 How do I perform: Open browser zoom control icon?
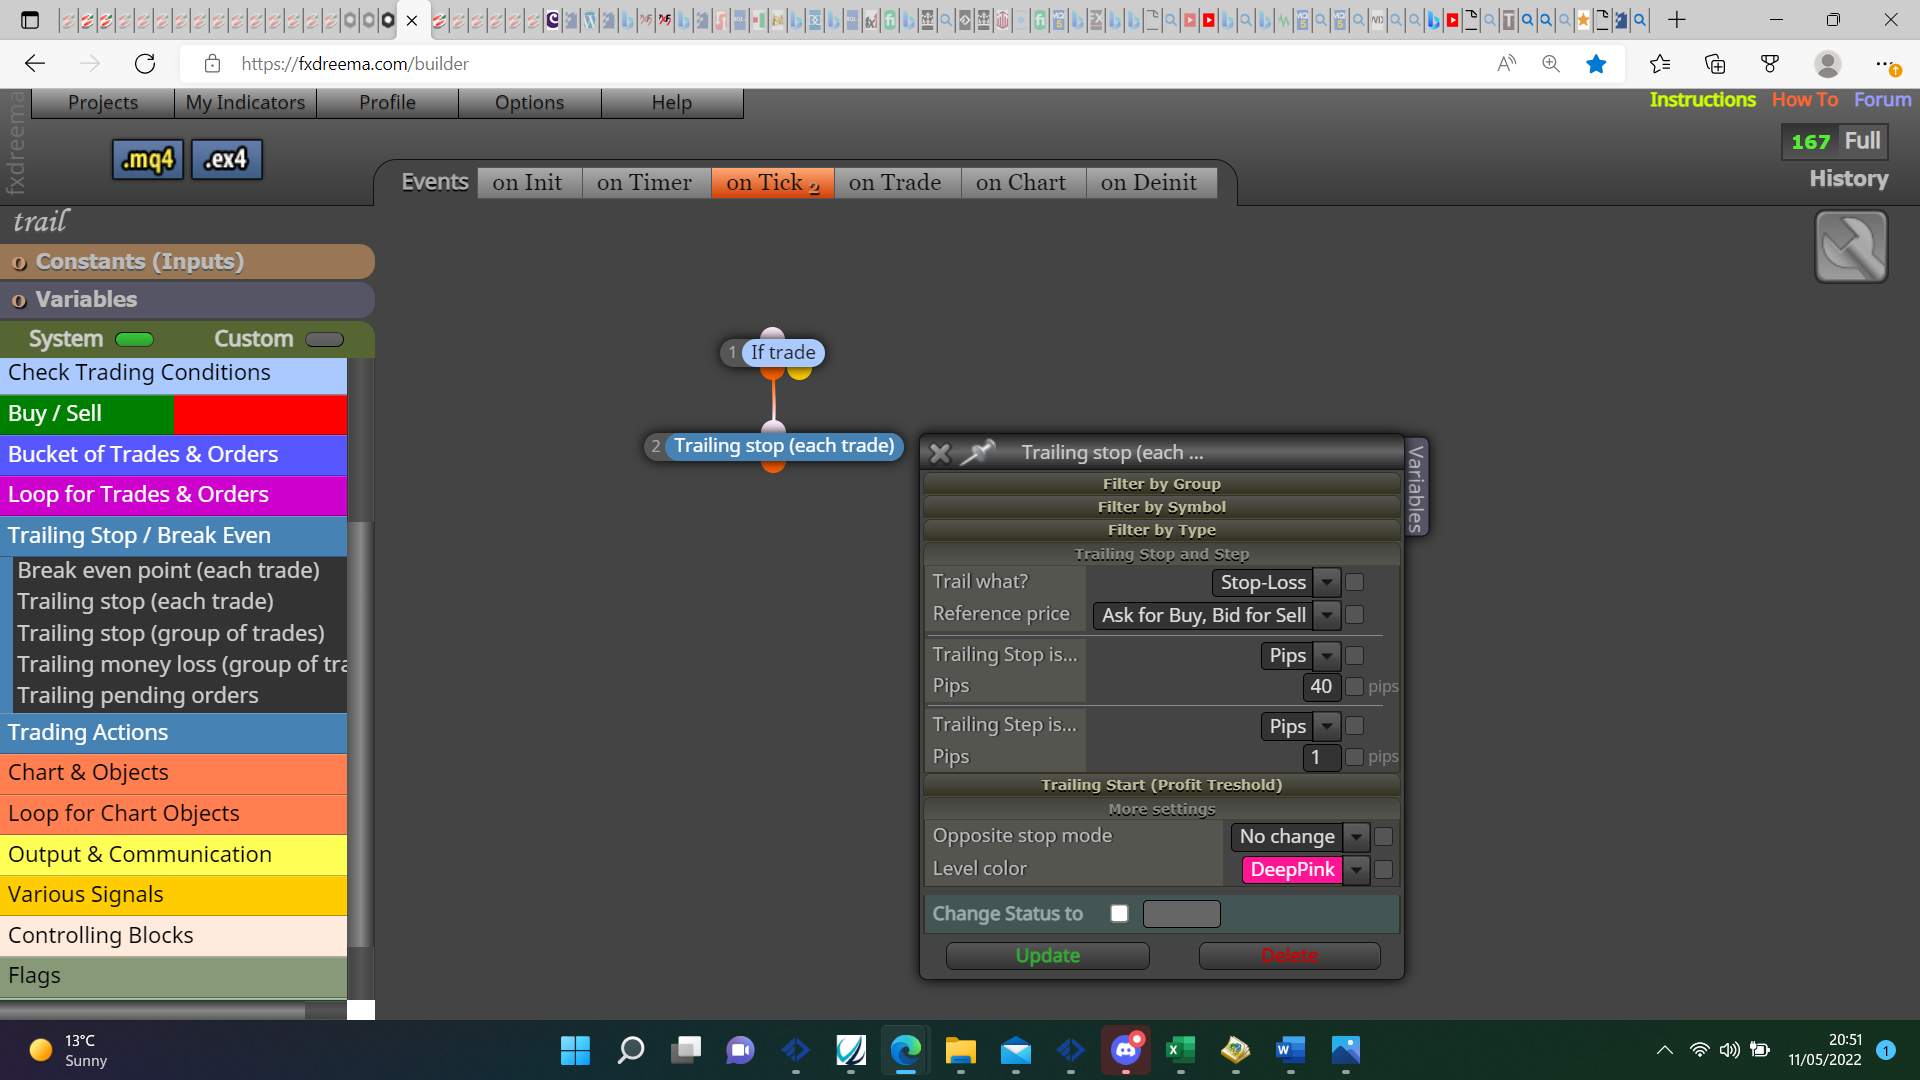[1551, 64]
